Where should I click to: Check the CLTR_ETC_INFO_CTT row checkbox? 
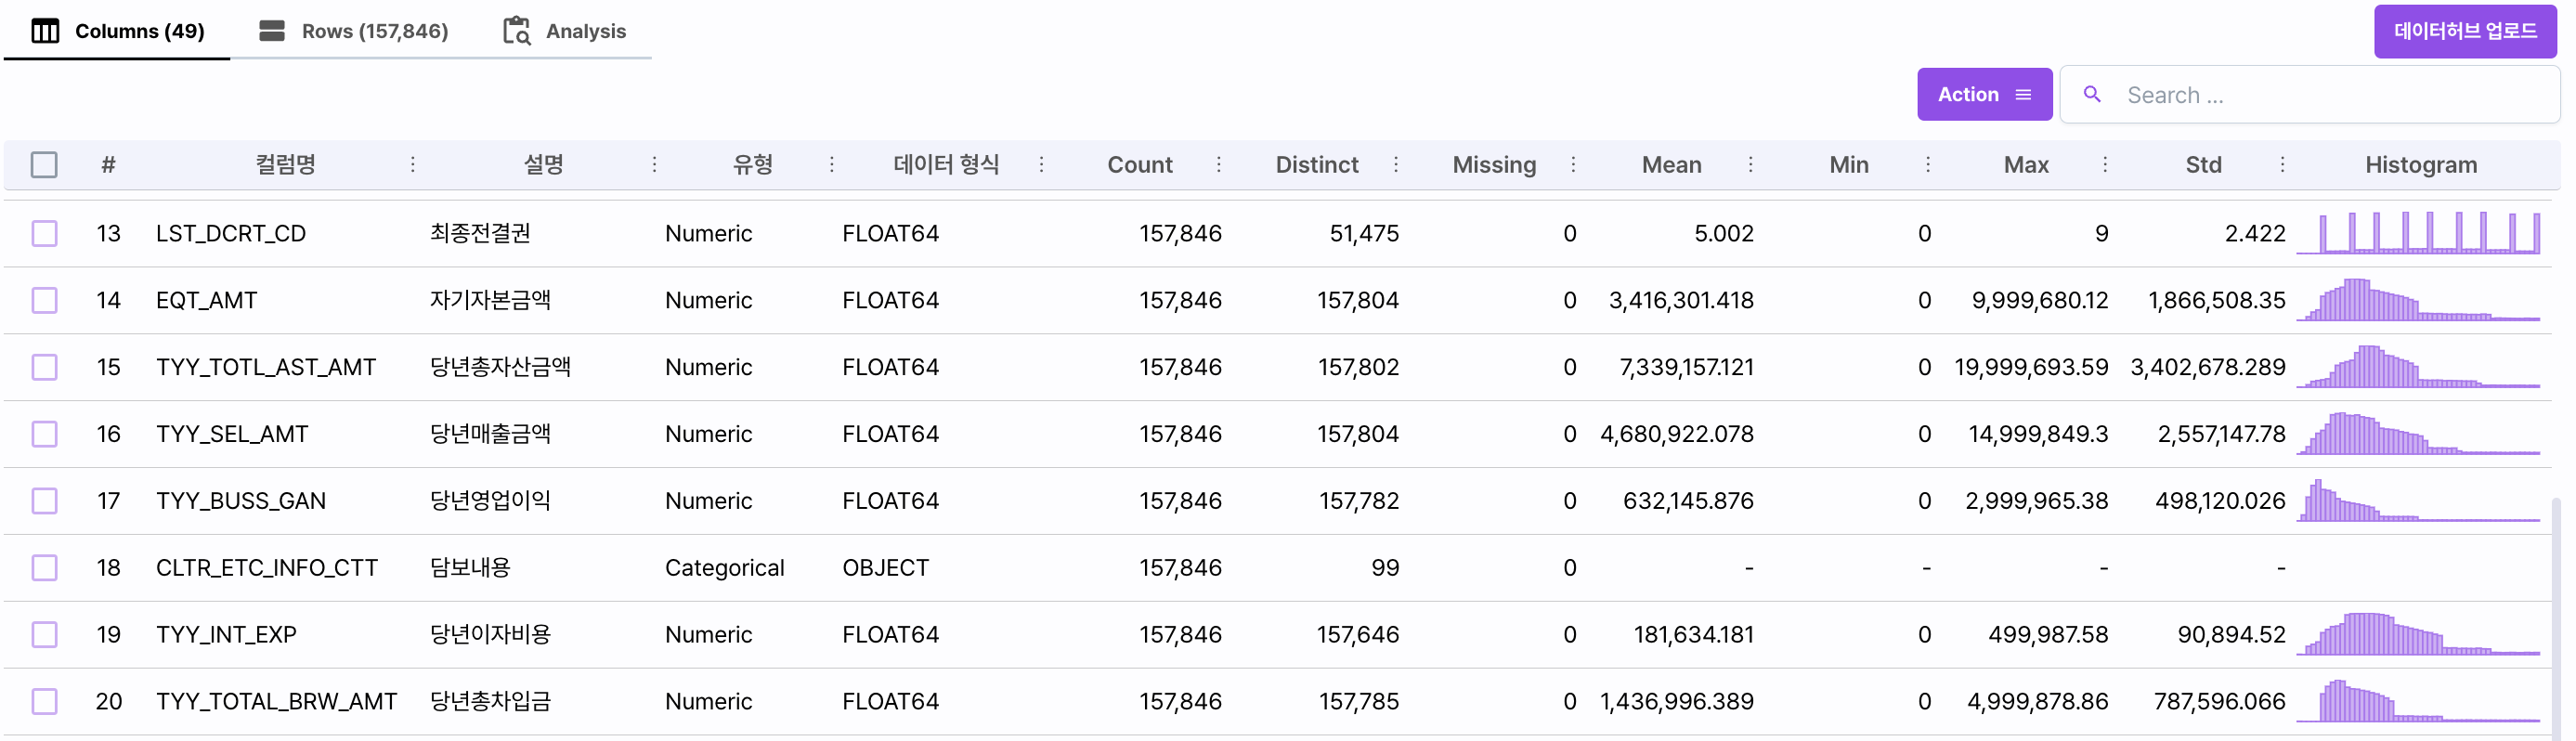coord(44,568)
